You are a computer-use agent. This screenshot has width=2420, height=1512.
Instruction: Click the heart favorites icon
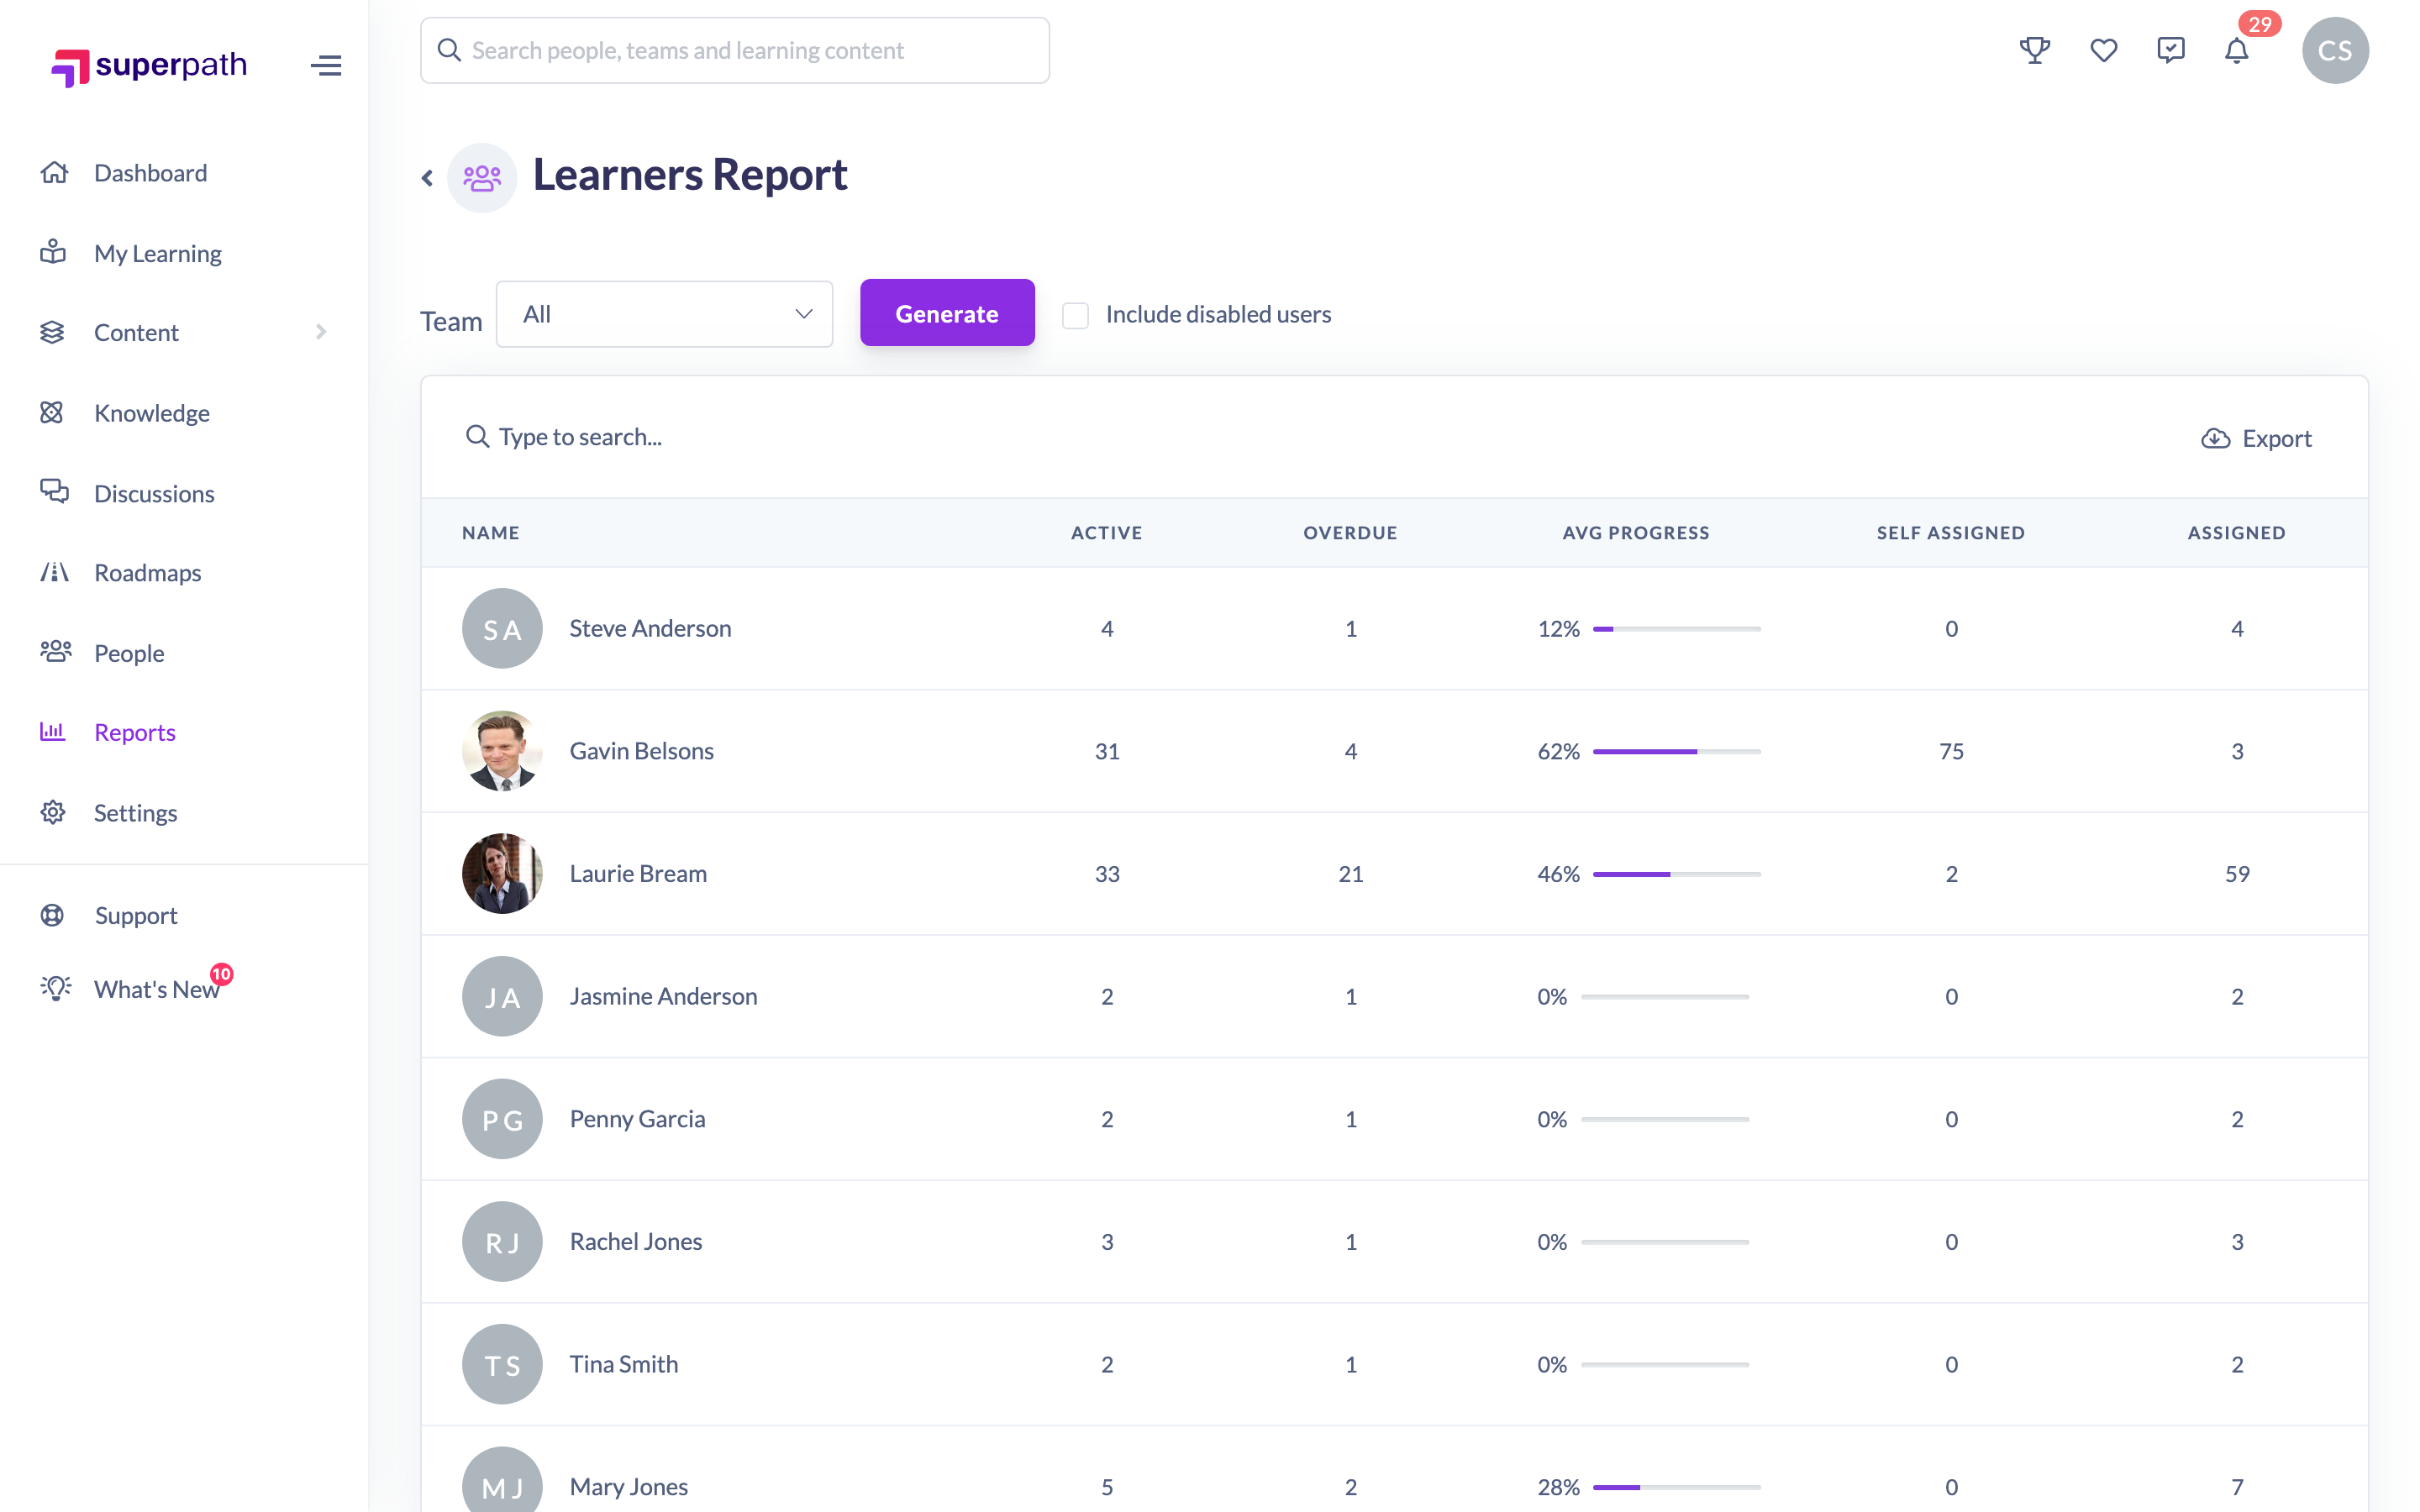click(x=2104, y=50)
